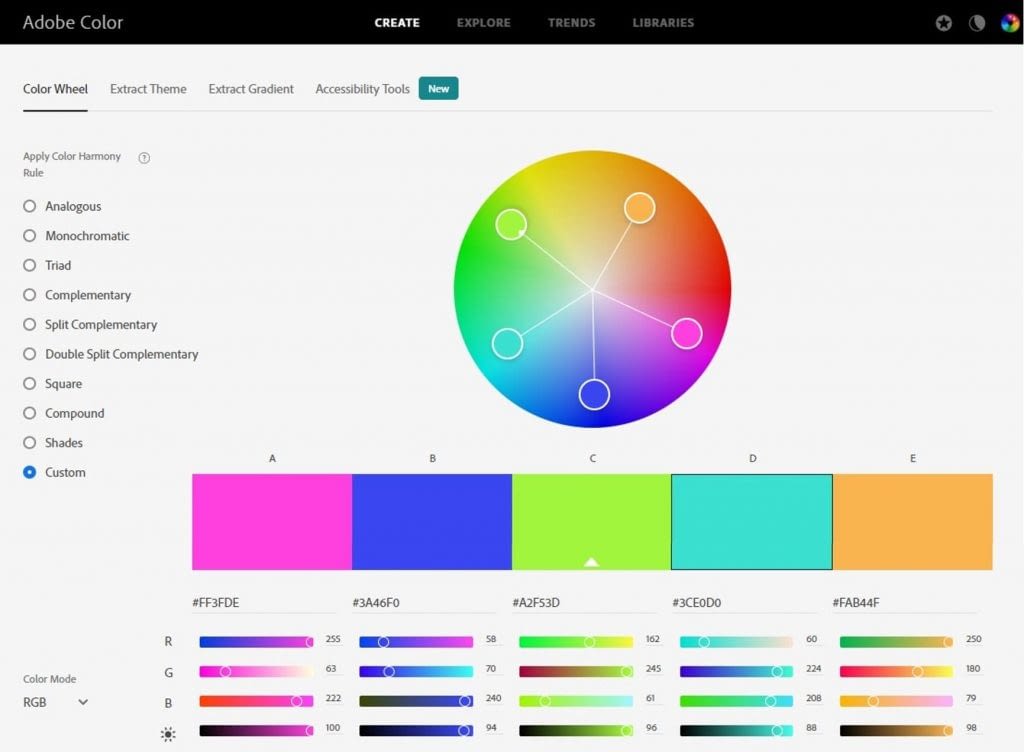Open the EXPLORE section in the top navigation
The width and height of the screenshot is (1024, 752).
pos(483,22)
